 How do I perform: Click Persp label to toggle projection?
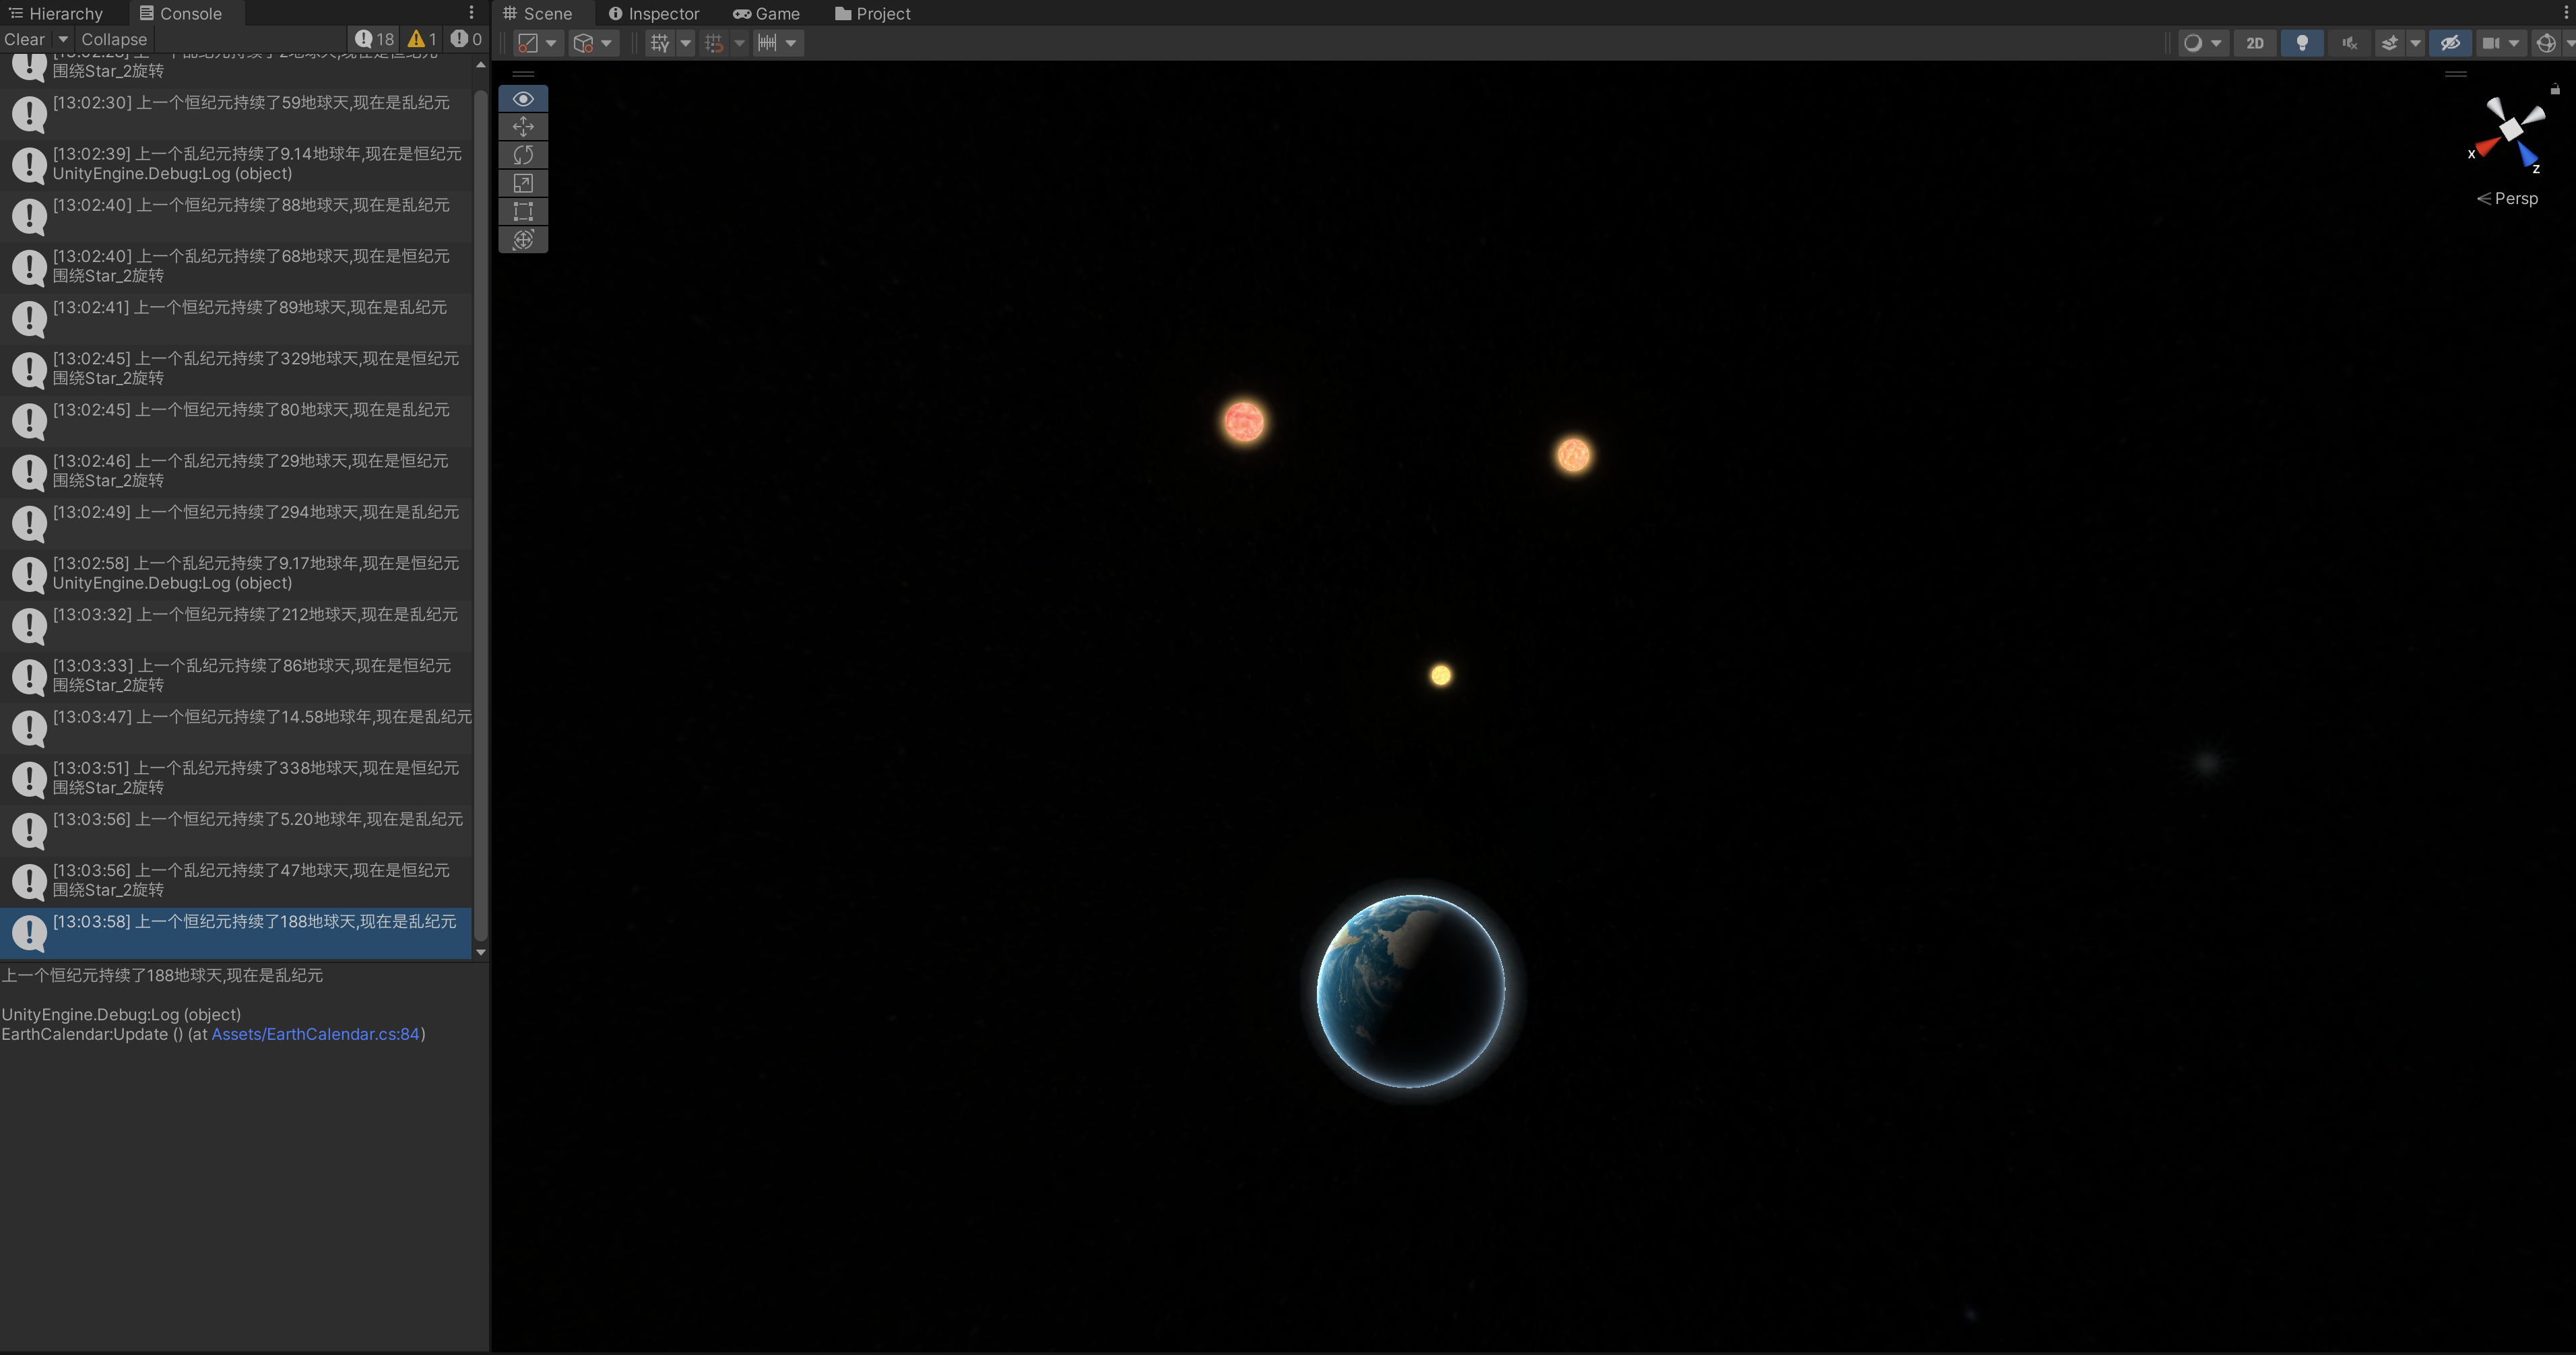[x=2508, y=198]
